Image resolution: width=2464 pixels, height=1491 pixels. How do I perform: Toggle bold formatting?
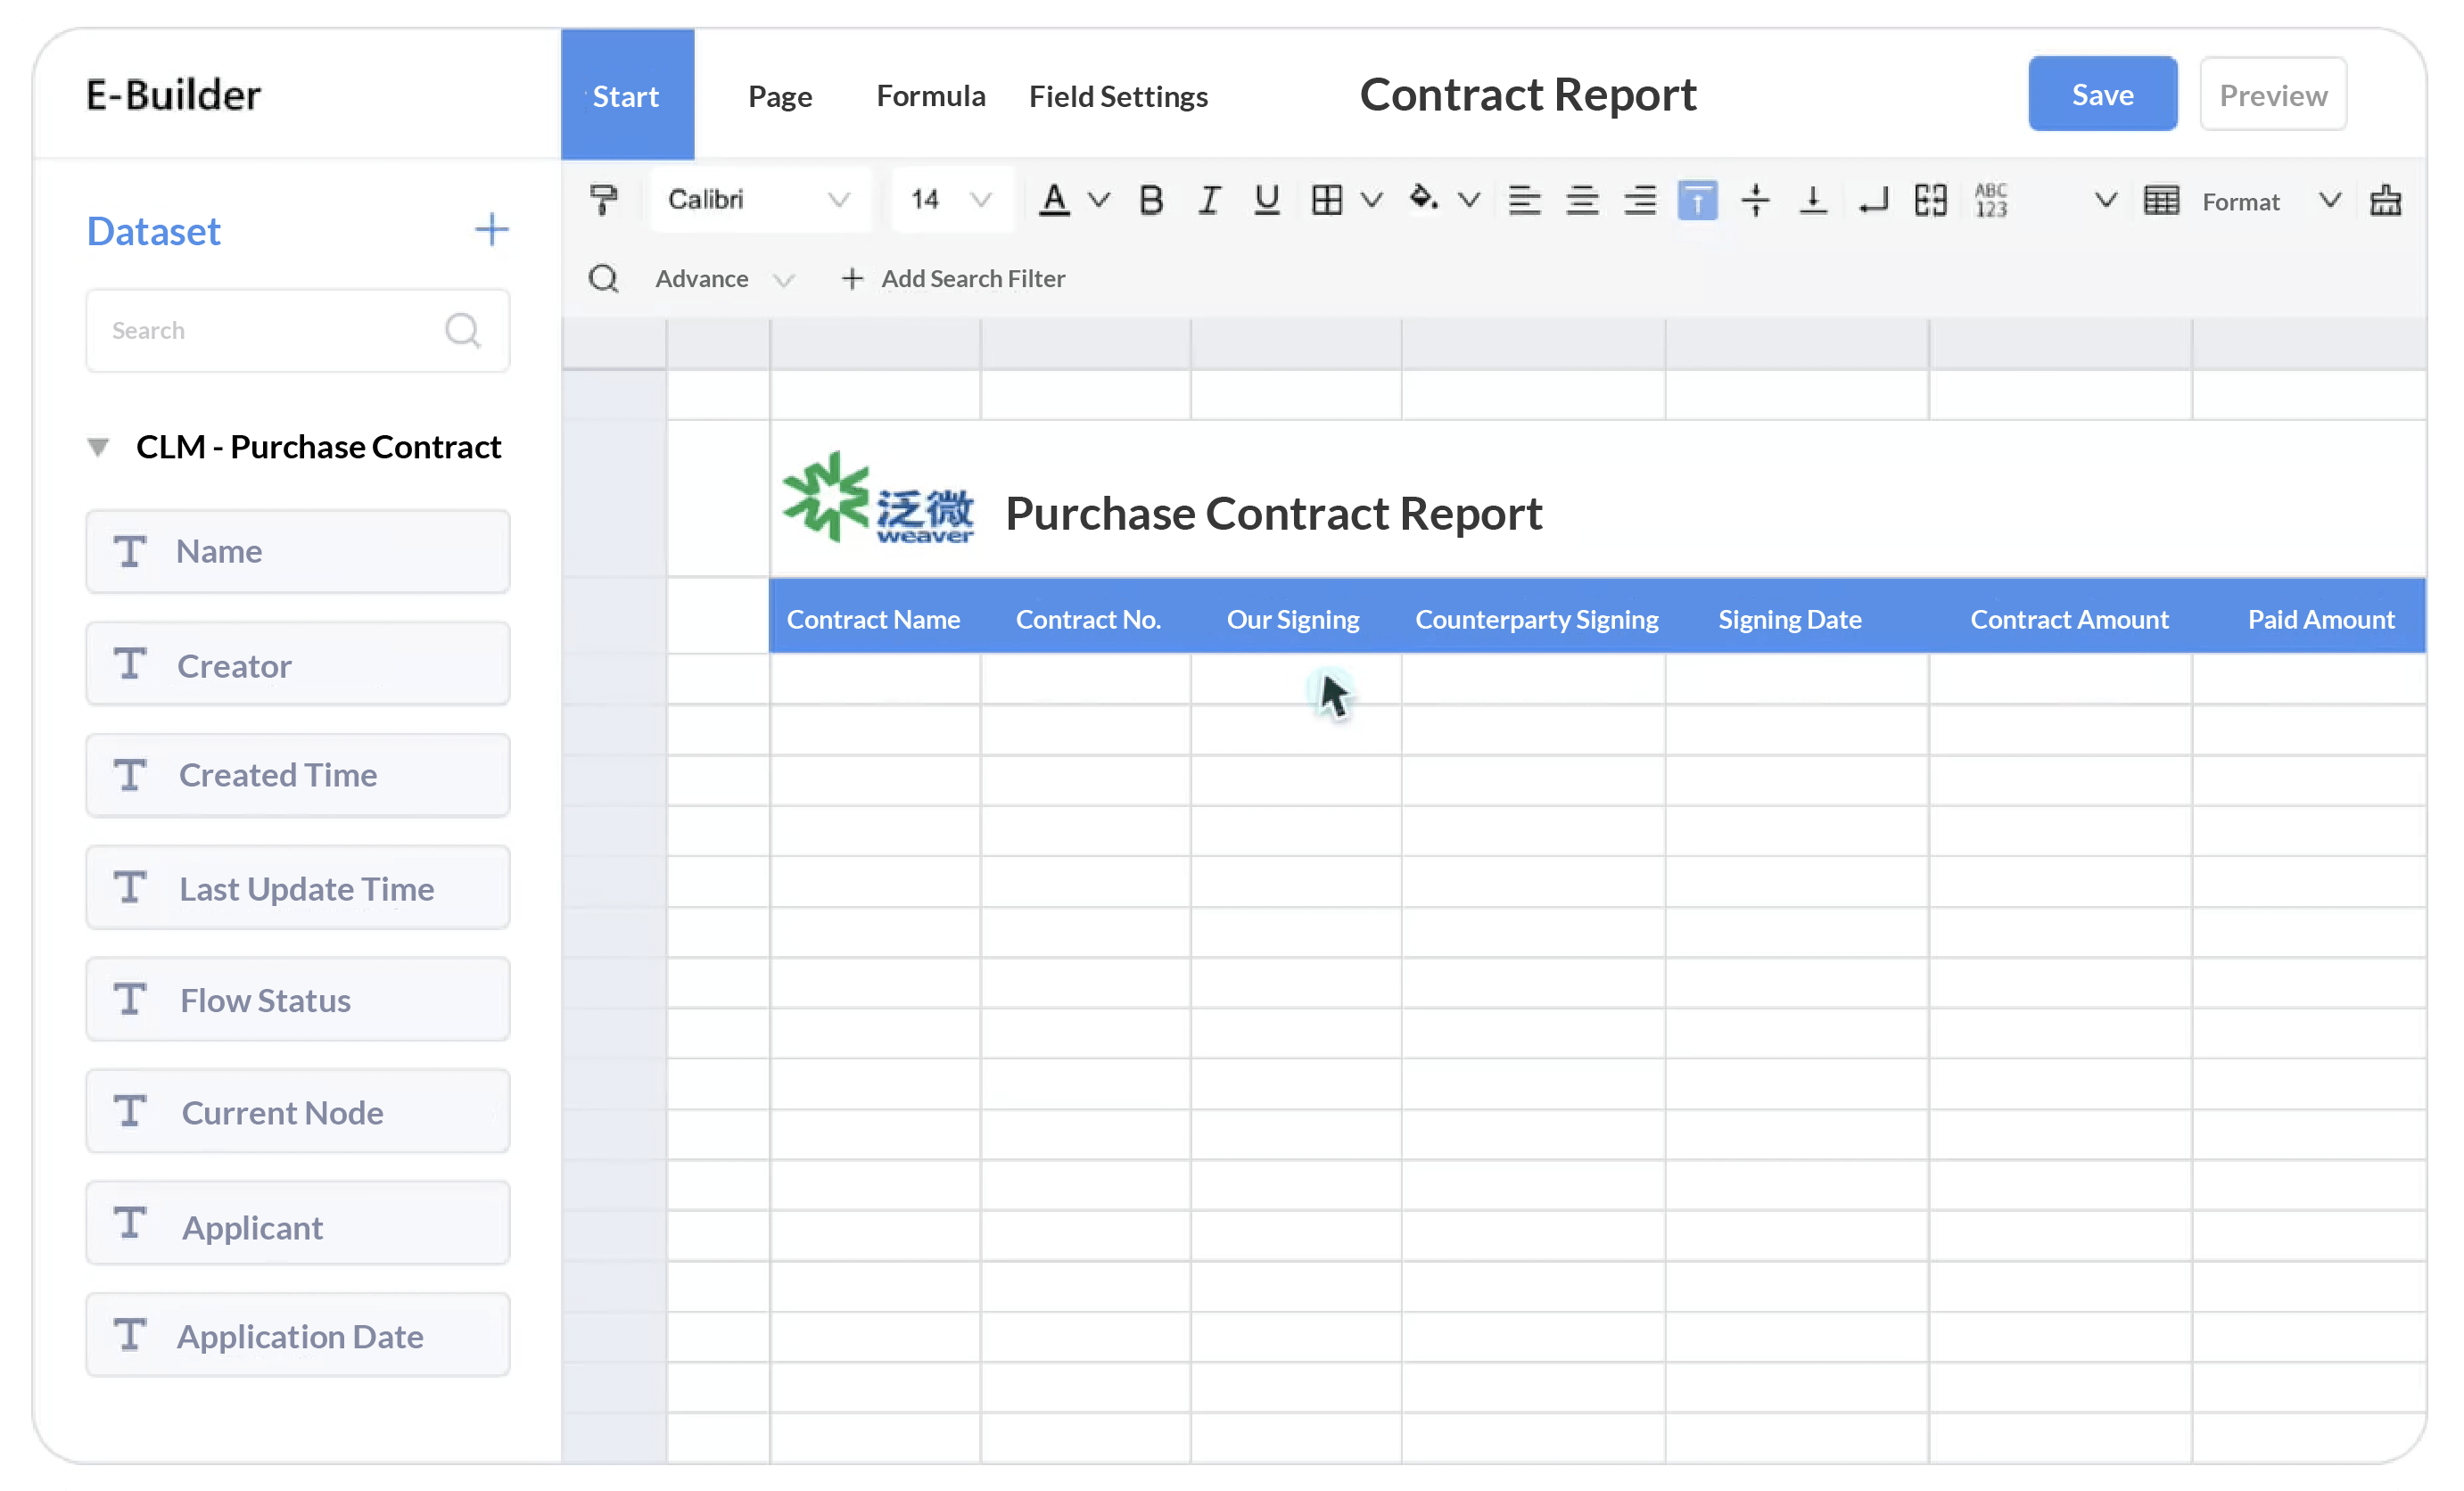pyautogui.click(x=1151, y=199)
